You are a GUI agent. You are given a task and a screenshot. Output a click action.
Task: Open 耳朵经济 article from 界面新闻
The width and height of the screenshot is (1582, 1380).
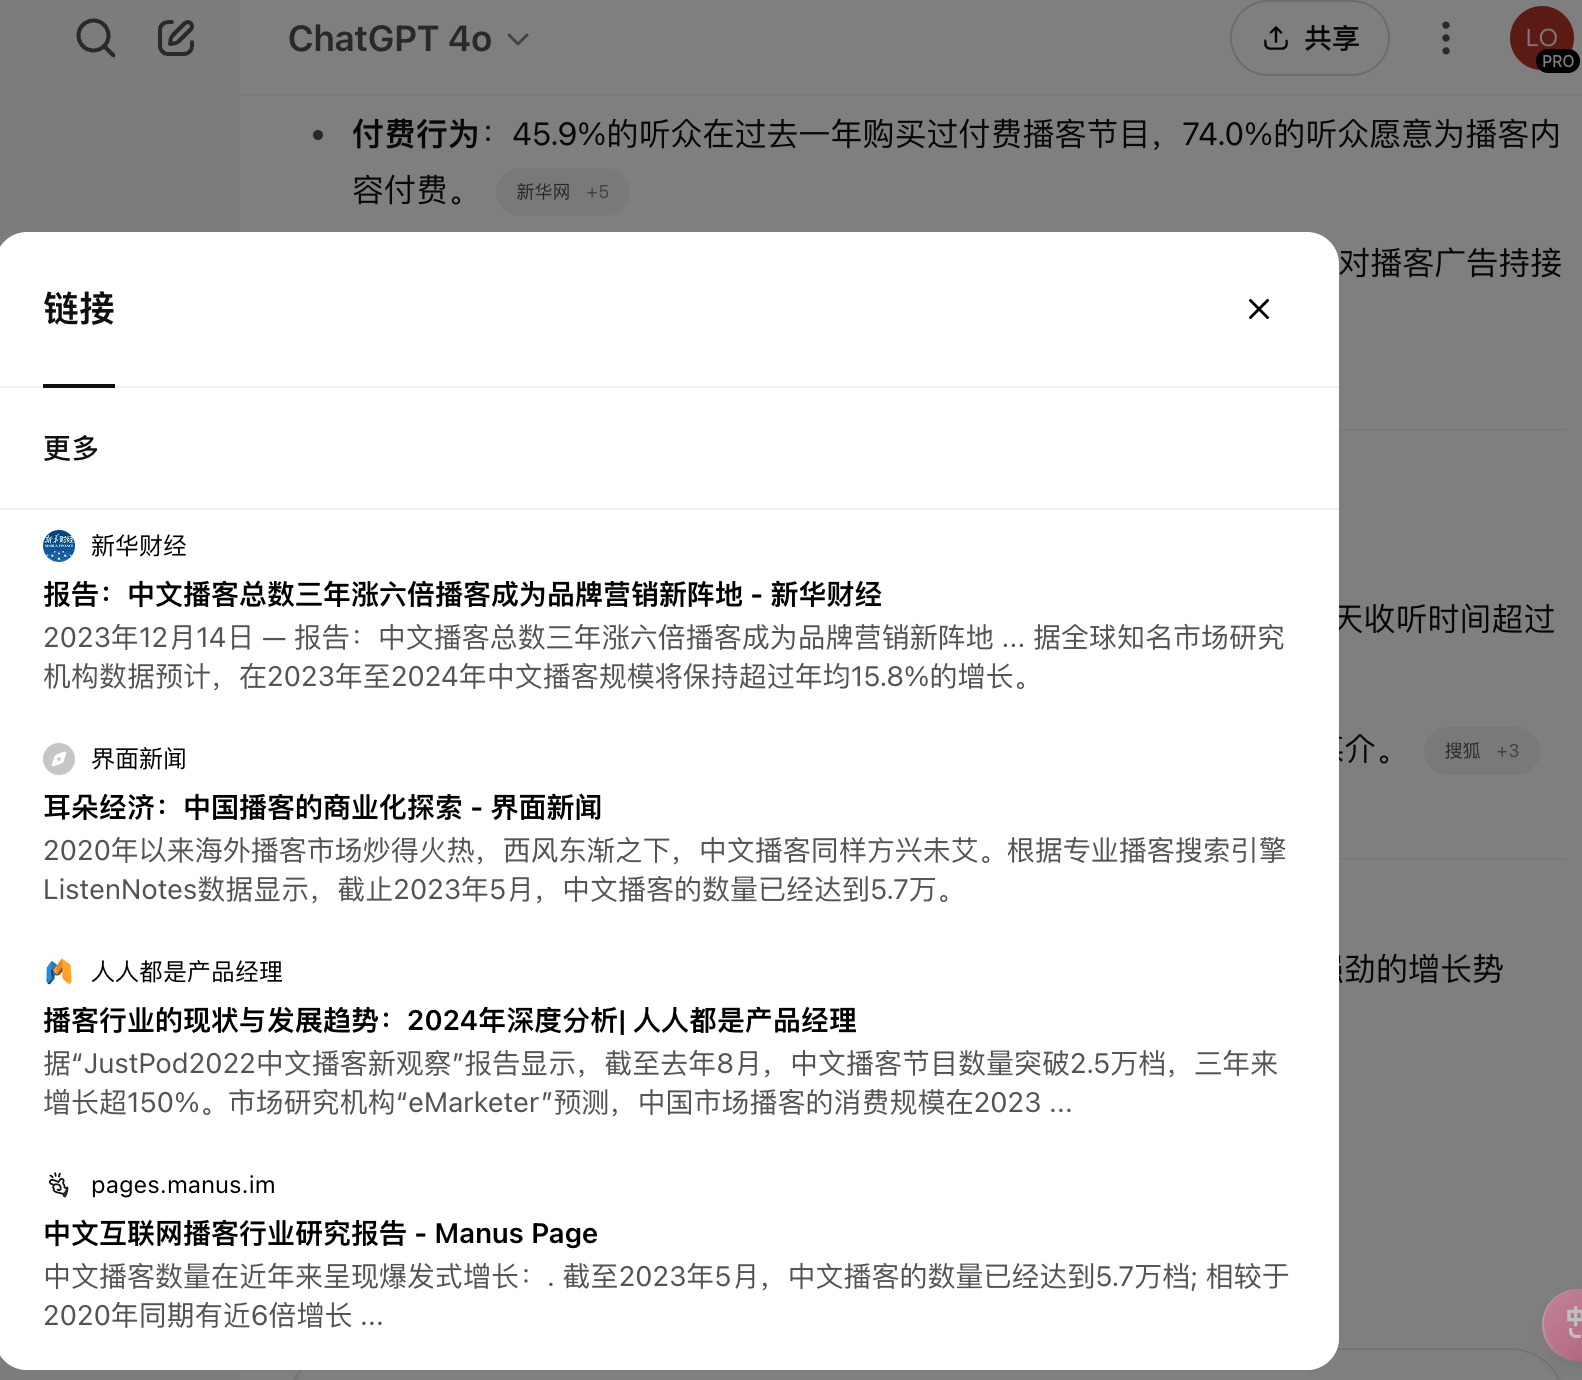click(322, 808)
